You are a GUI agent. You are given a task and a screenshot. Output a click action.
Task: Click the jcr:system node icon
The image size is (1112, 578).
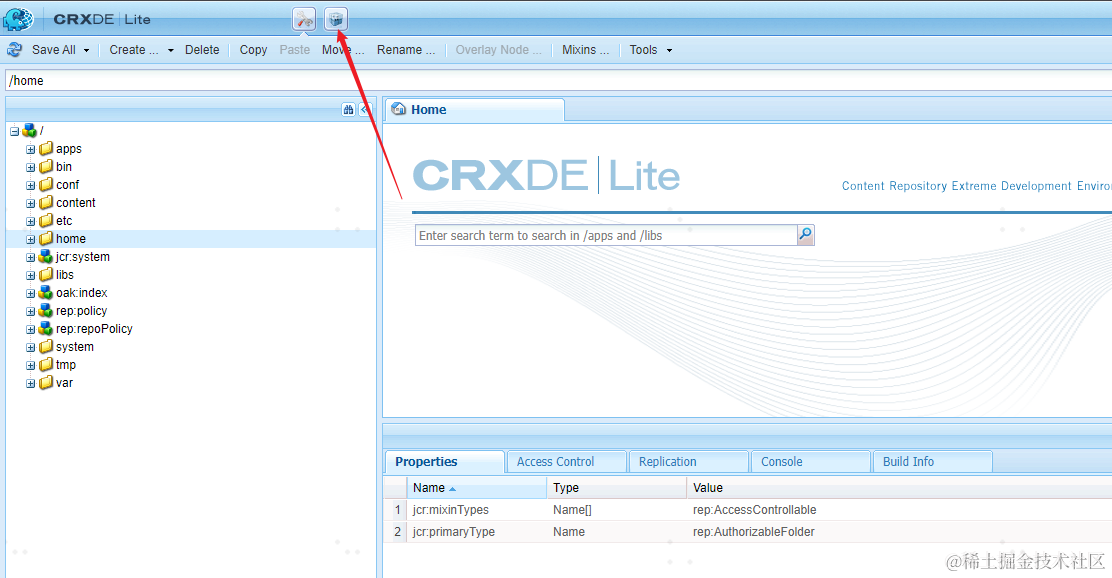(46, 257)
